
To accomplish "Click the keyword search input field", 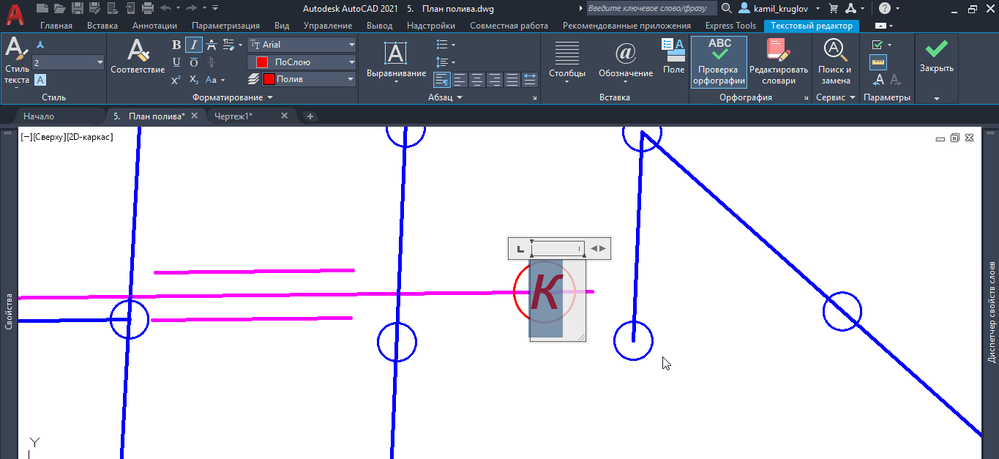I will (x=651, y=8).
